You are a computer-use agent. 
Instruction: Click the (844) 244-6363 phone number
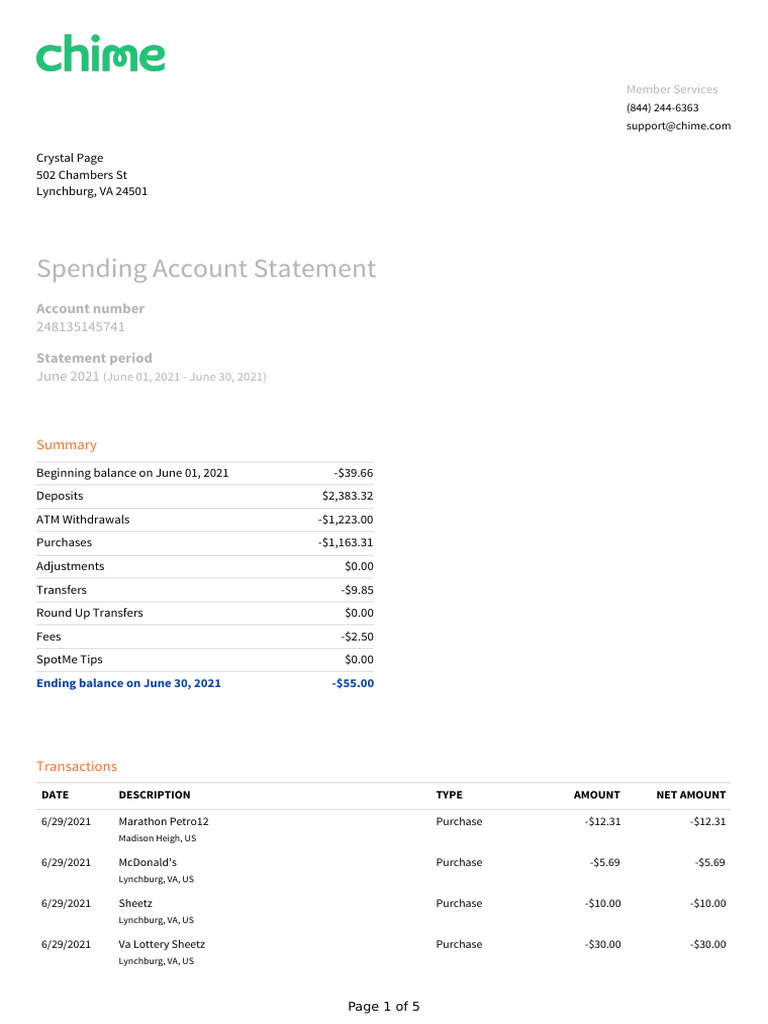pyautogui.click(x=662, y=108)
